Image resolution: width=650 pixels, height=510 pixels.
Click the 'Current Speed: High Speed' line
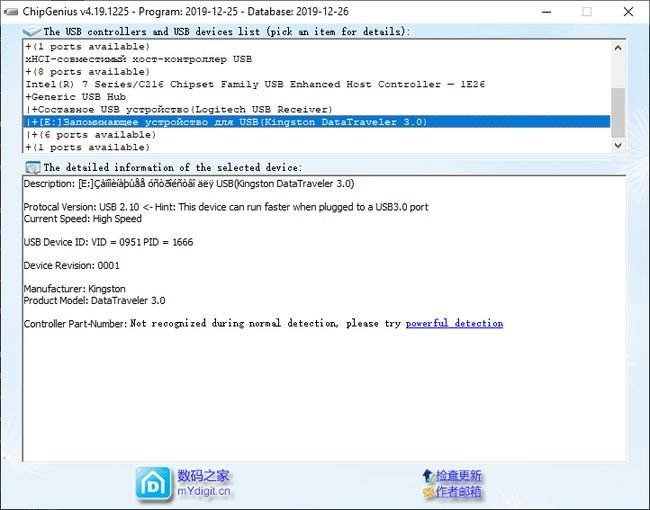82,219
